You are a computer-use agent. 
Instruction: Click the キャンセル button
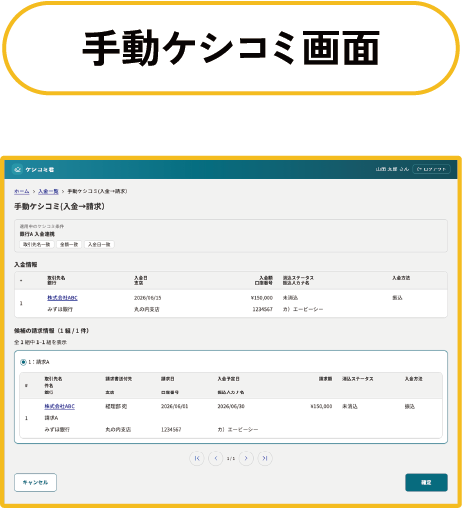point(35,482)
